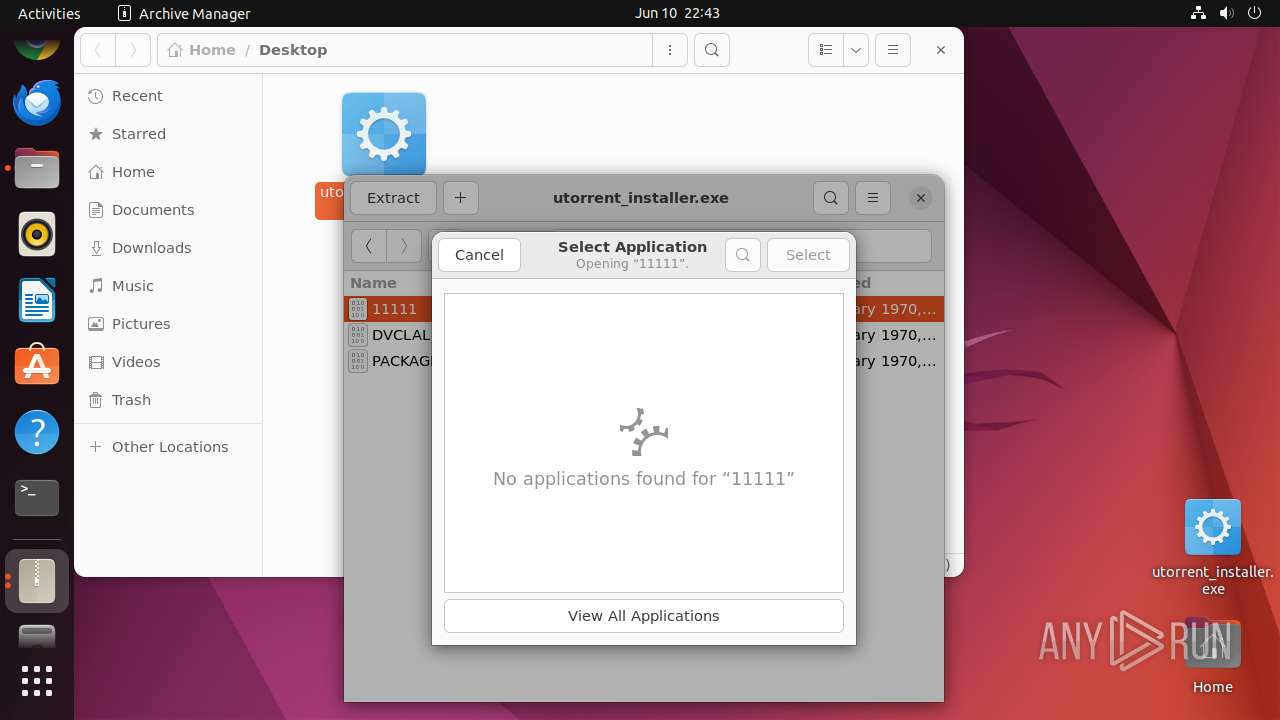Add files with the plus button in Archive Manager
Image resolution: width=1280 pixels, height=720 pixels.
click(460, 198)
